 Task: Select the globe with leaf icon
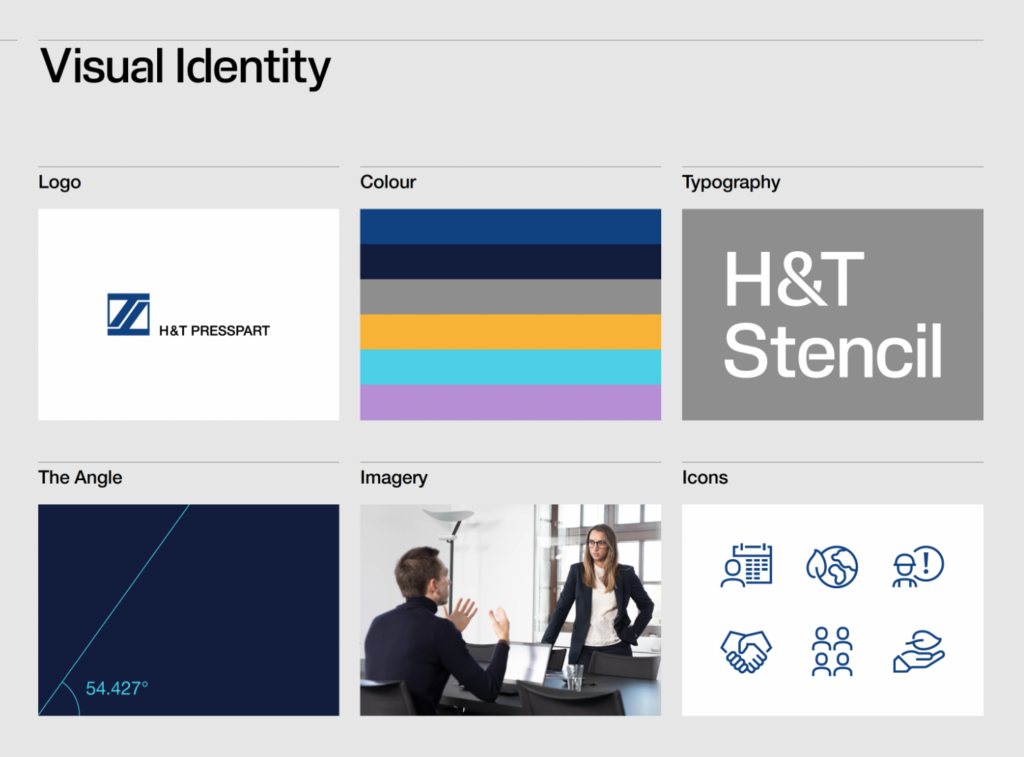[832, 566]
